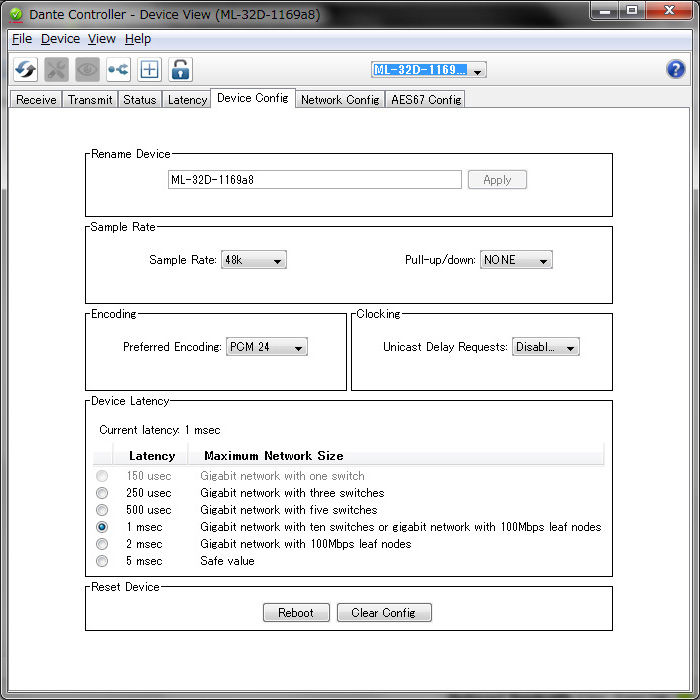Click the Identify device eye icon
This screenshot has width=700, height=700.
click(88, 70)
